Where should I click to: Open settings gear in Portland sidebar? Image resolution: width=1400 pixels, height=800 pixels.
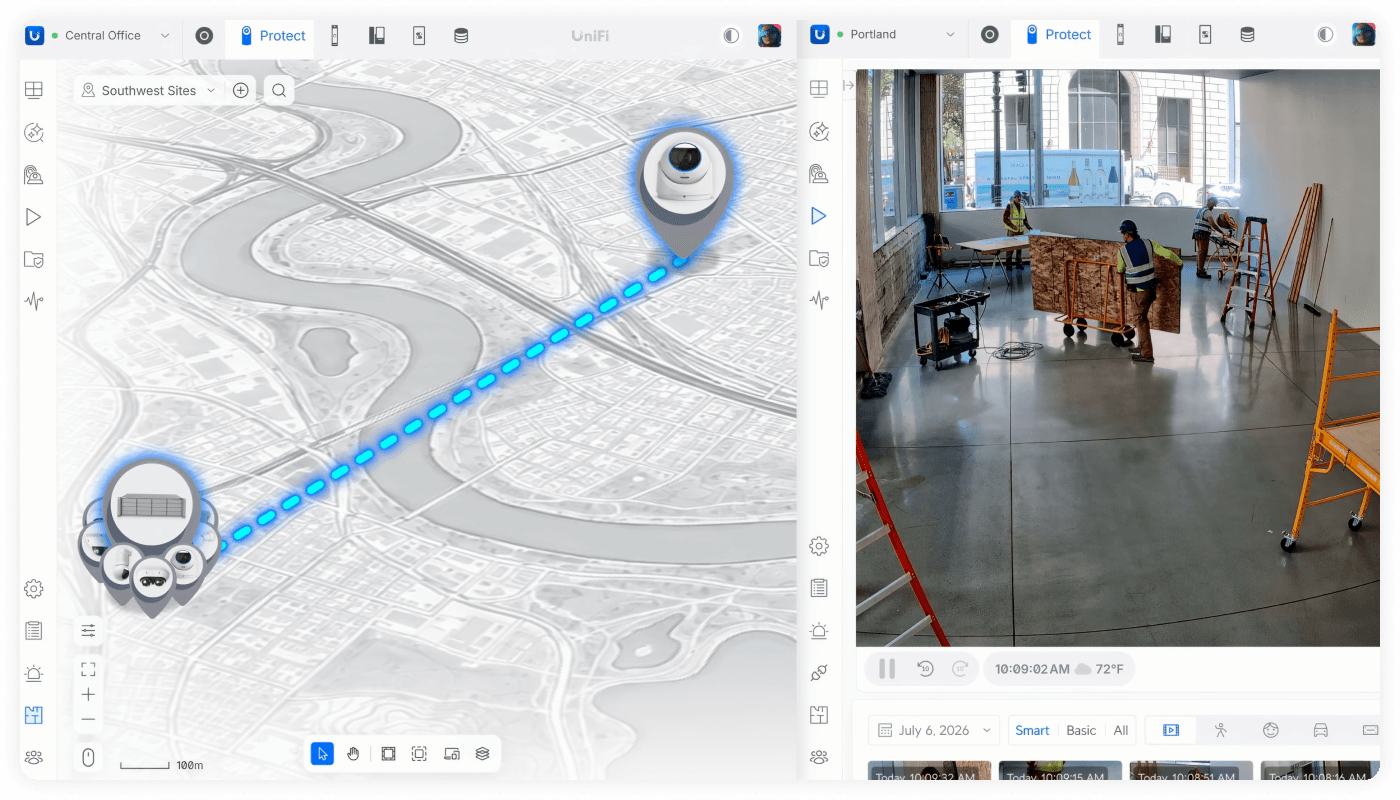tap(819, 546)
